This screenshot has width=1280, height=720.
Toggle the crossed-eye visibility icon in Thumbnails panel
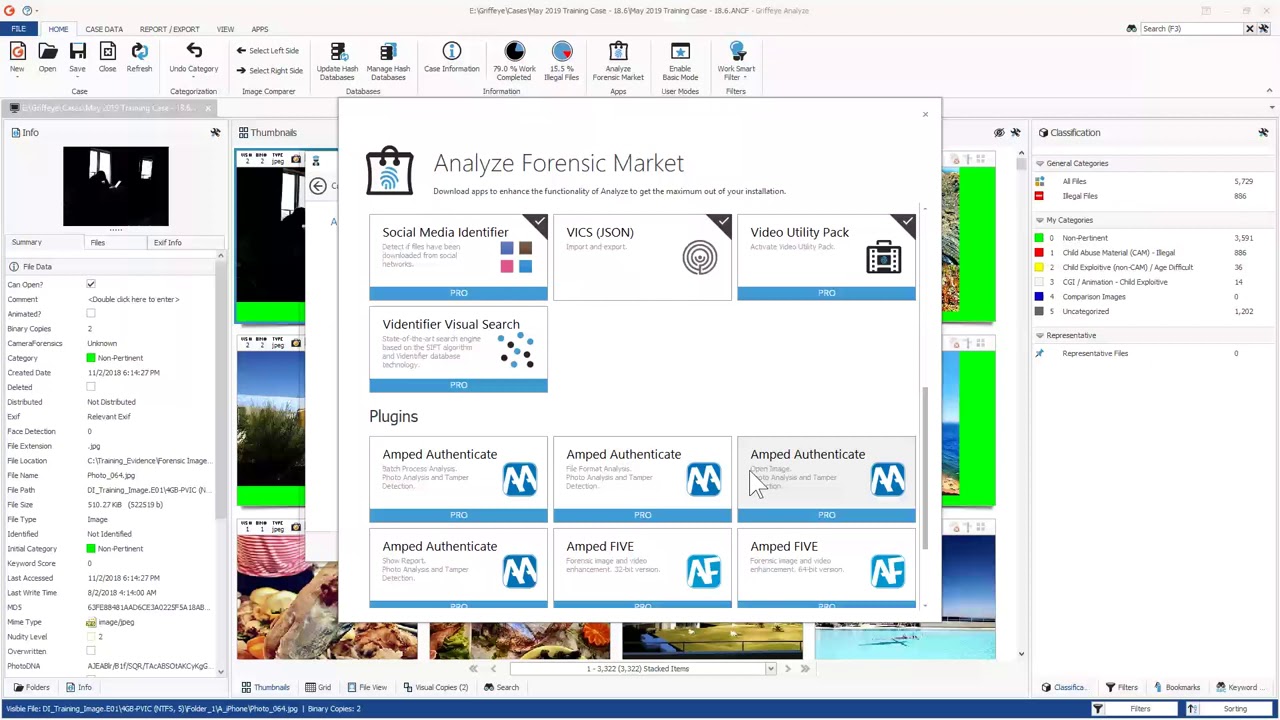pyautogui.click(x=999, y=132)
